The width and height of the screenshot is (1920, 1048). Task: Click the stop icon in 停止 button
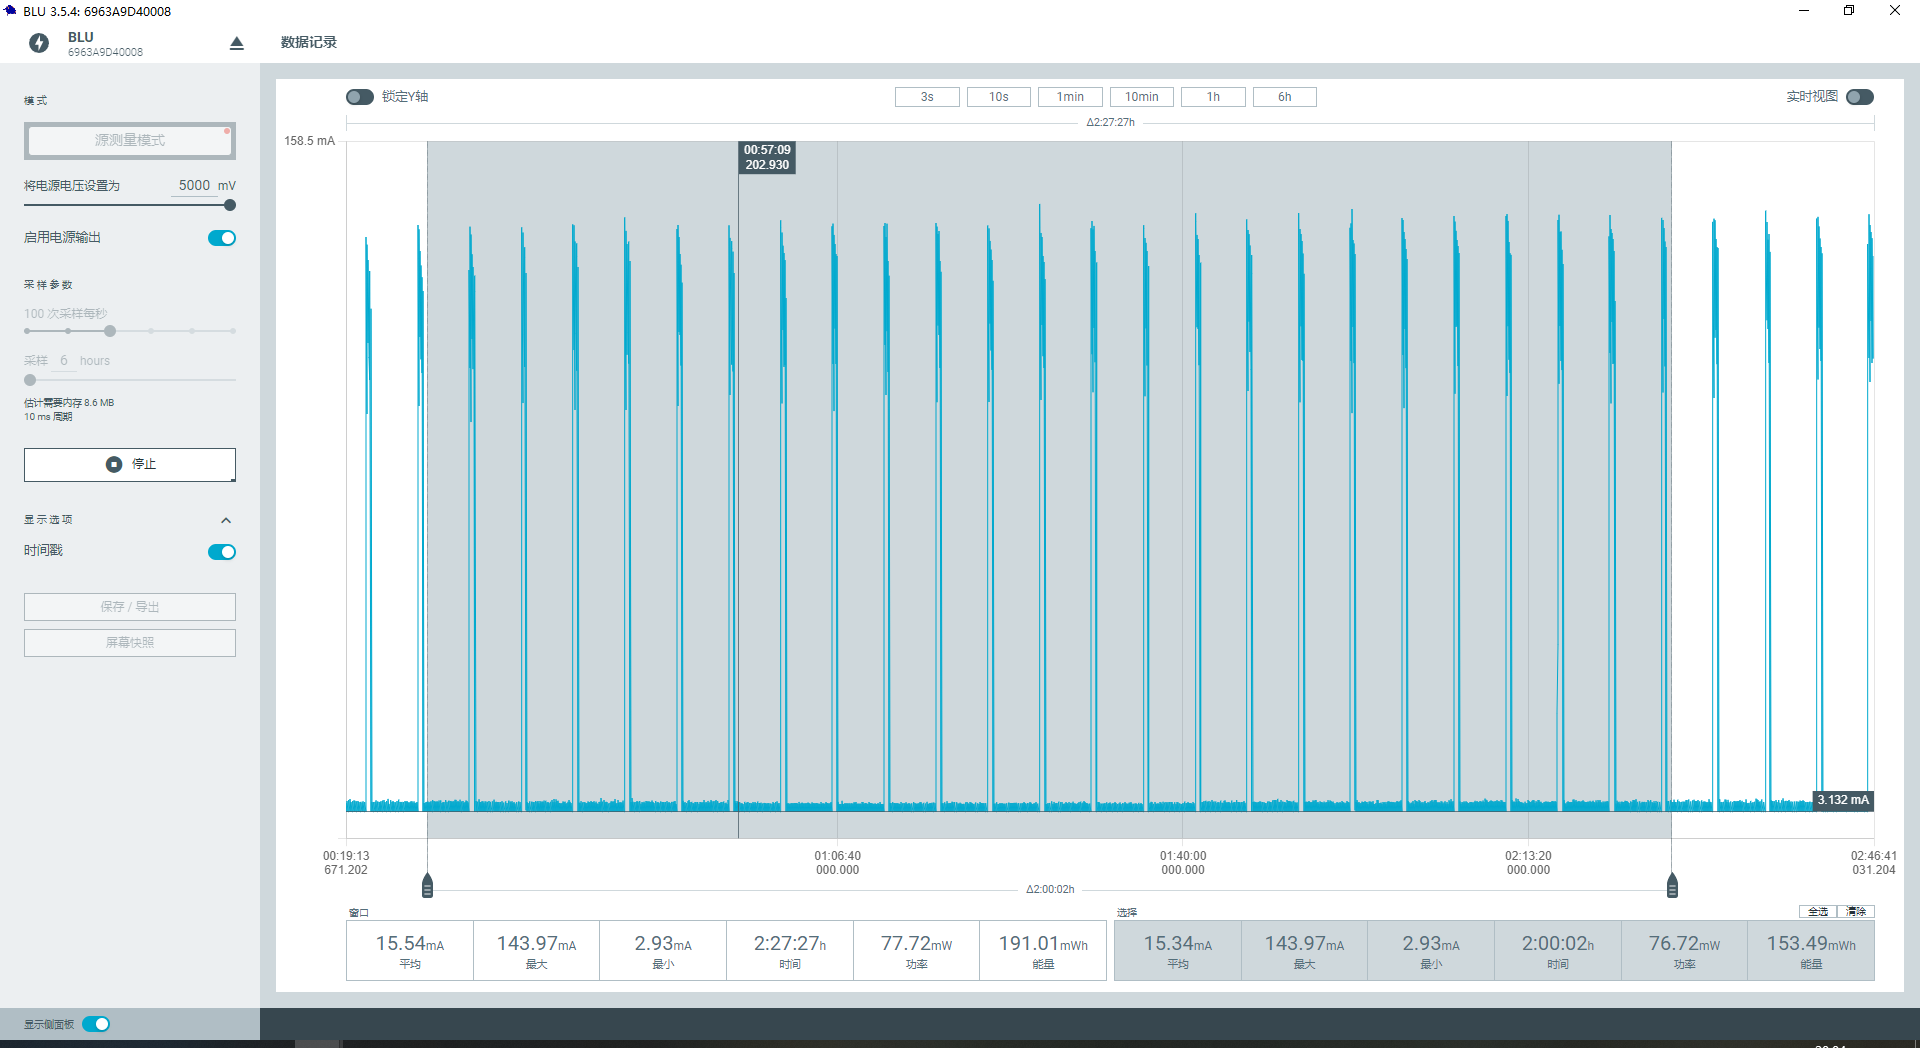[114, 464]
